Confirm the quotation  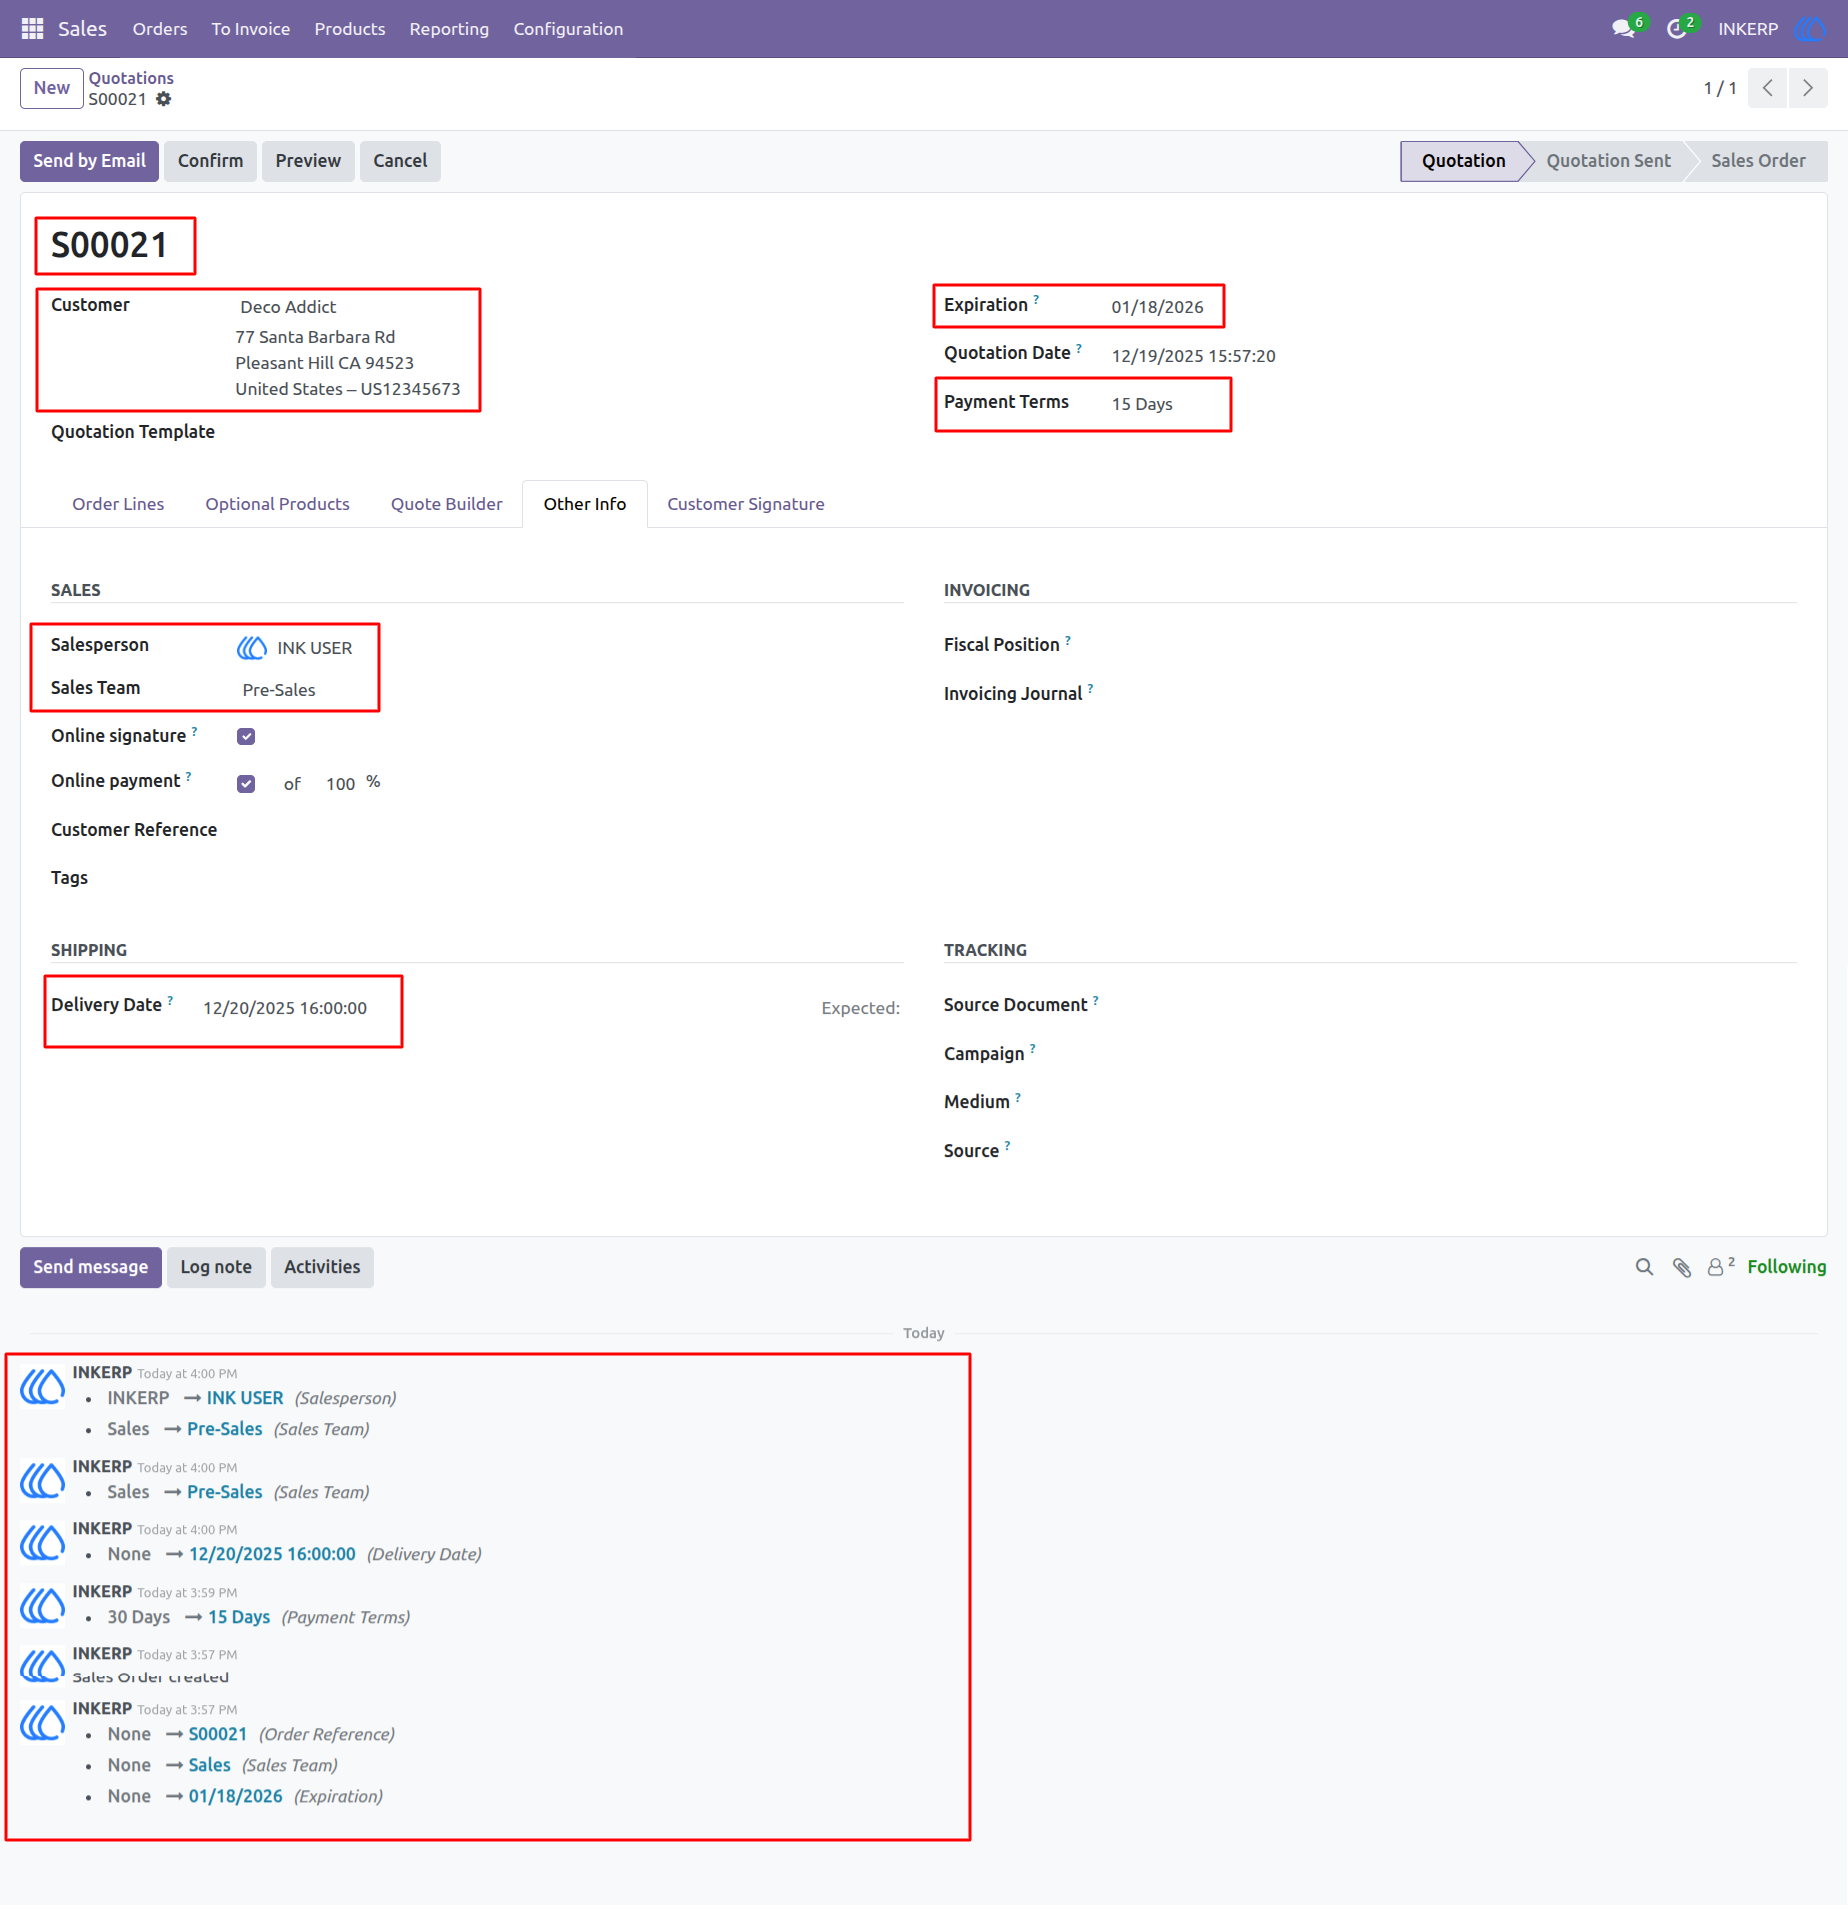[210, 161]
